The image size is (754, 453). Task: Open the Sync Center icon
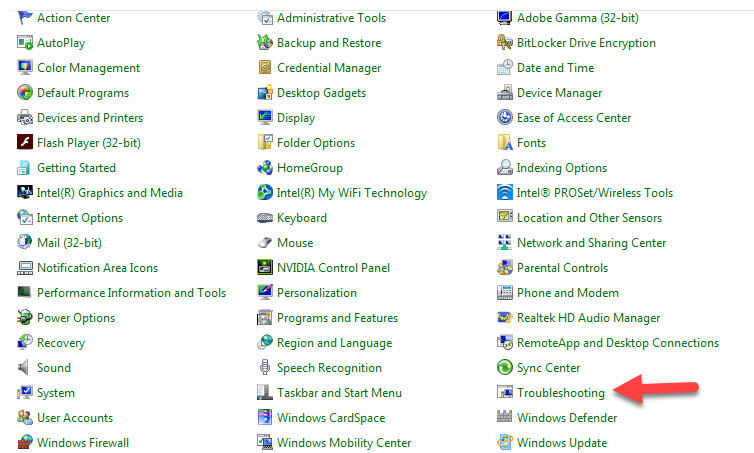tap(505, 368)
